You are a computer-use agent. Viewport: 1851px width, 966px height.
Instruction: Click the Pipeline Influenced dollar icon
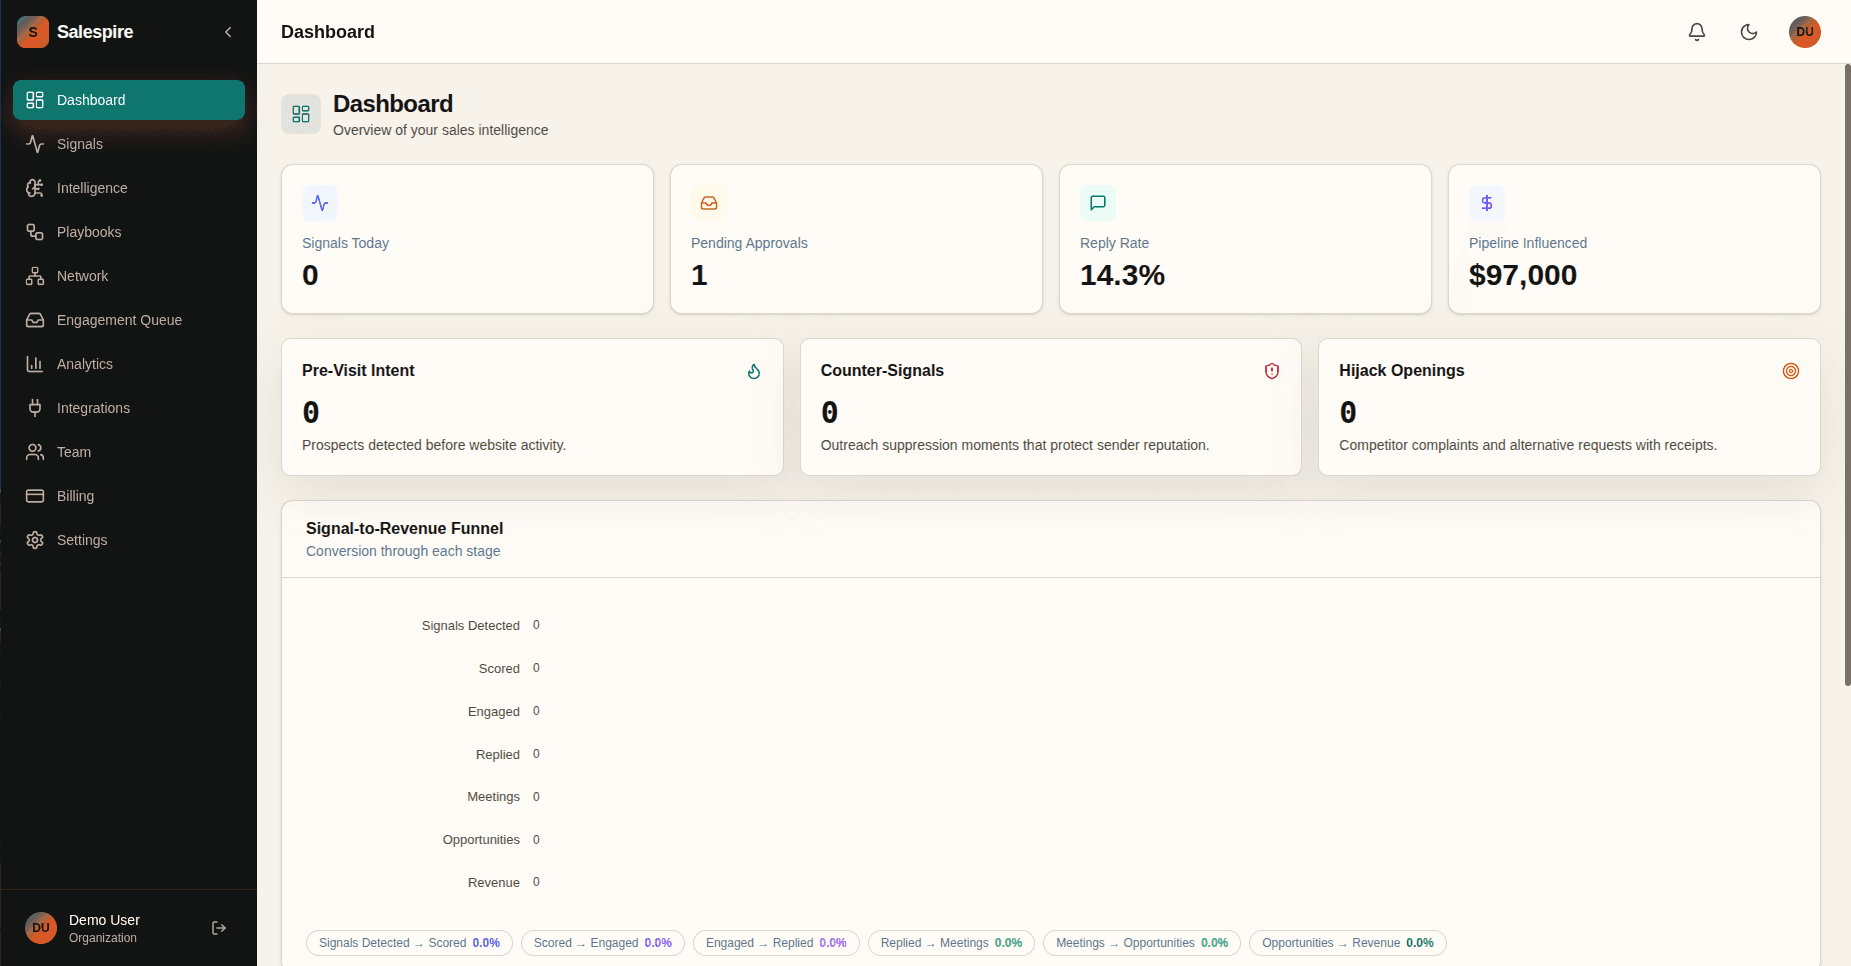[1487, 203]
